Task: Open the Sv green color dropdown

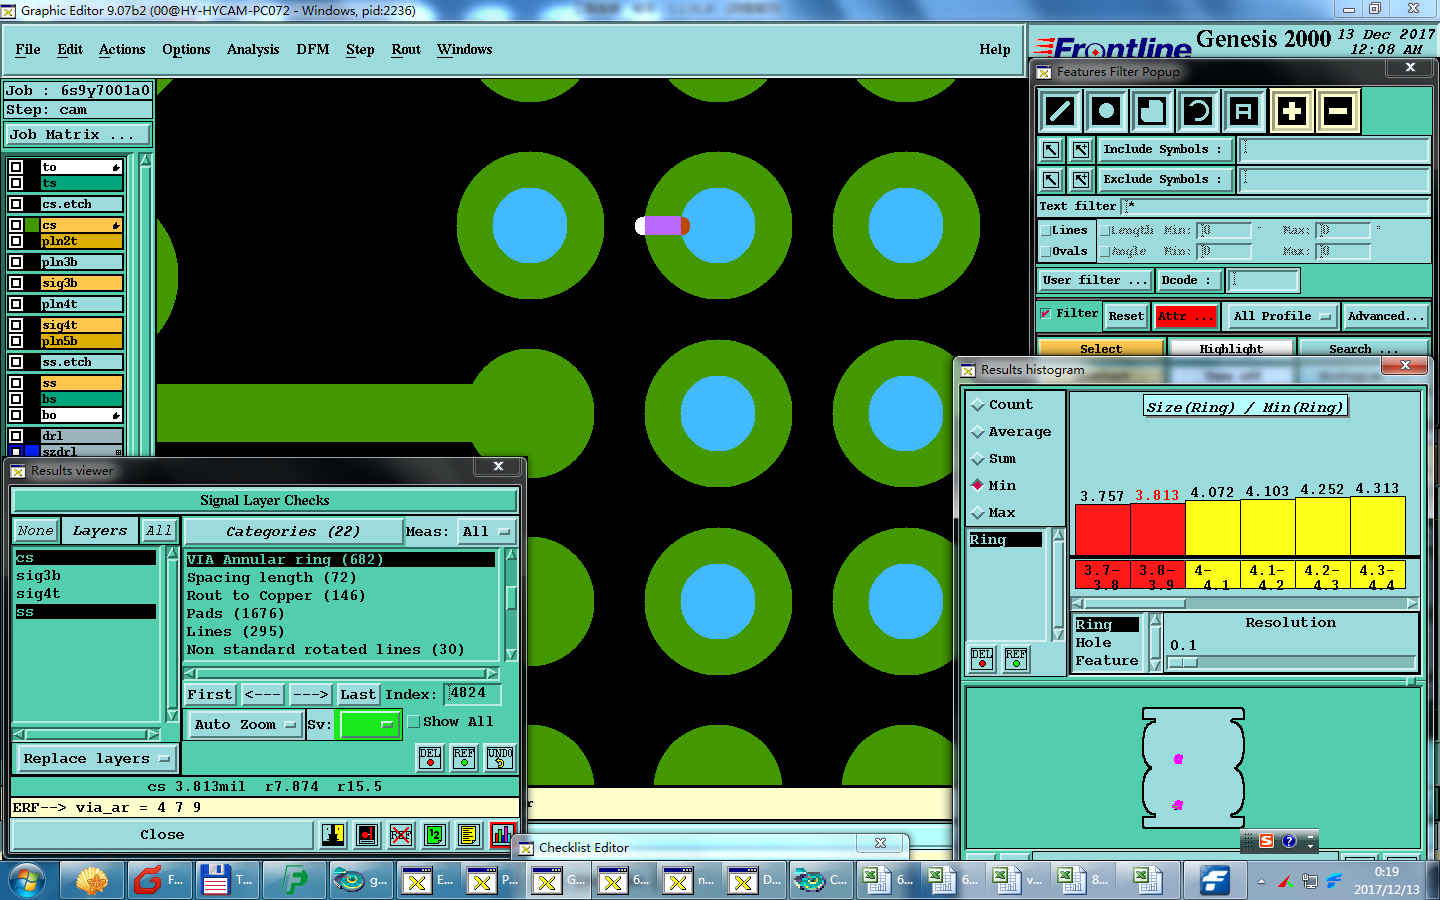Action: (x=369, y=724)
